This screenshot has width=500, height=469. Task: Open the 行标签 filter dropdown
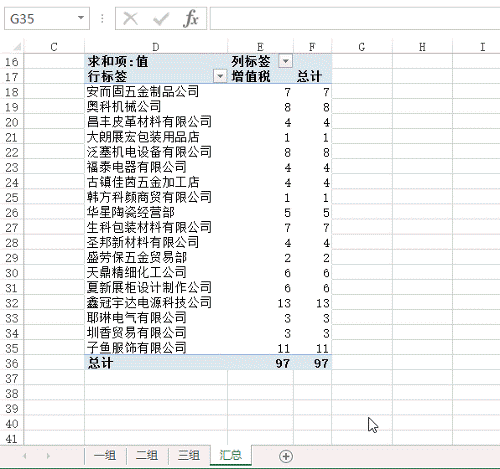coord(220,76)
